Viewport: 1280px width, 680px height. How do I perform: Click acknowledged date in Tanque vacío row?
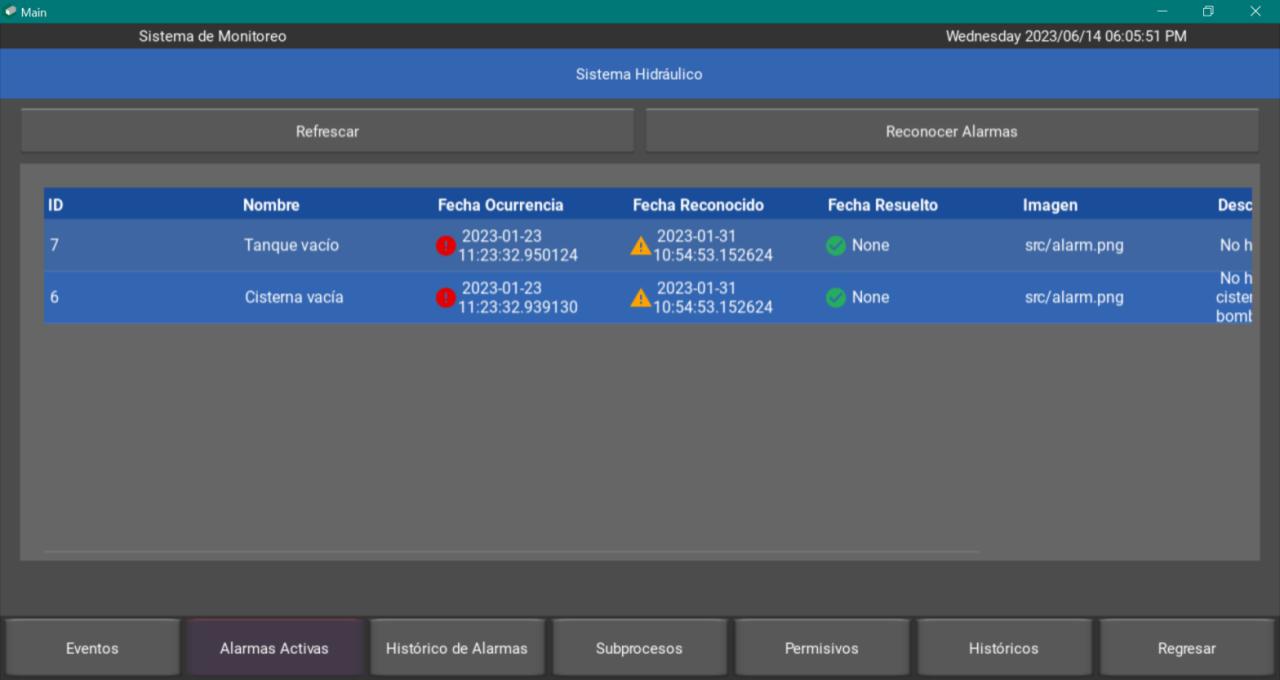[713, 246]
